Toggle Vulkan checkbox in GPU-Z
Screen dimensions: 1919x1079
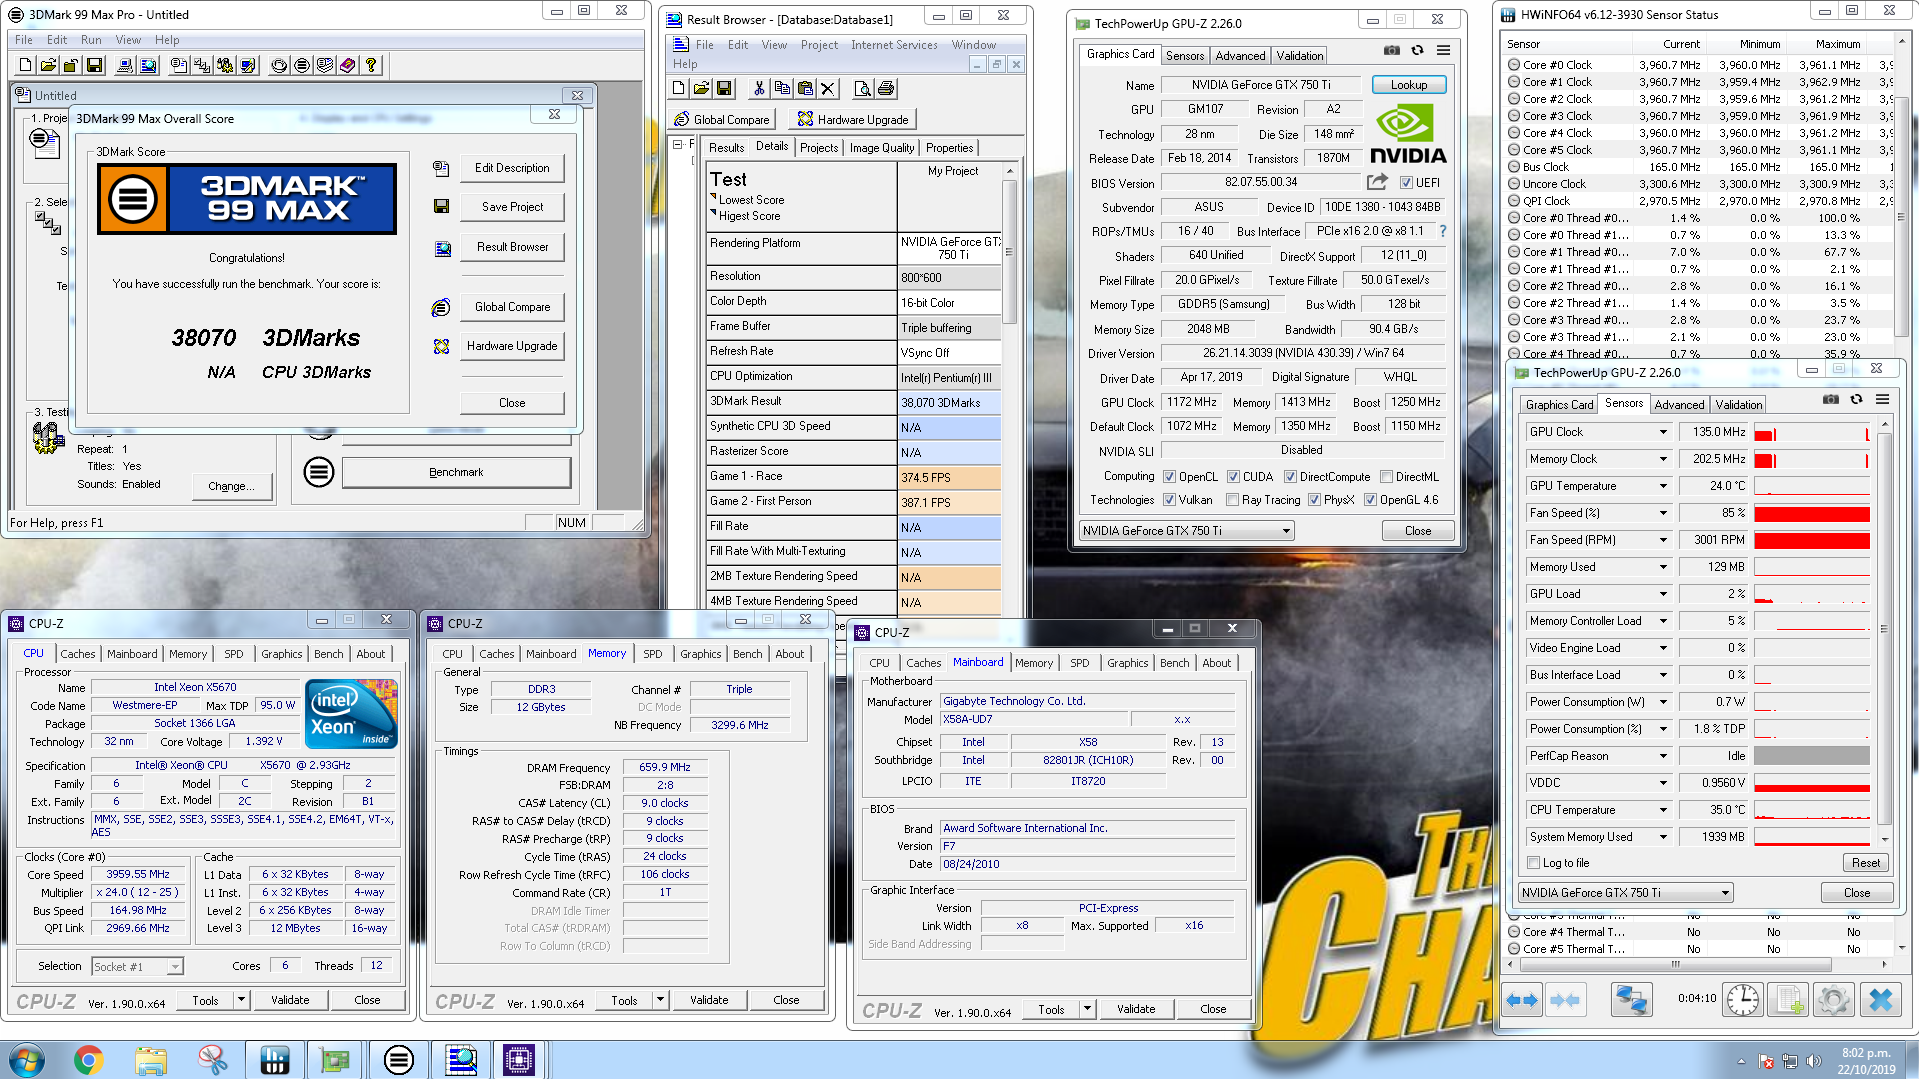(1170, 500)
